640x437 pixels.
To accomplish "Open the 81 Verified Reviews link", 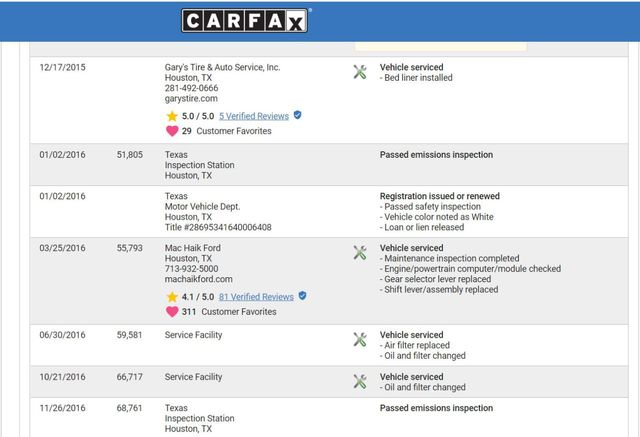I will pos(256,297).
